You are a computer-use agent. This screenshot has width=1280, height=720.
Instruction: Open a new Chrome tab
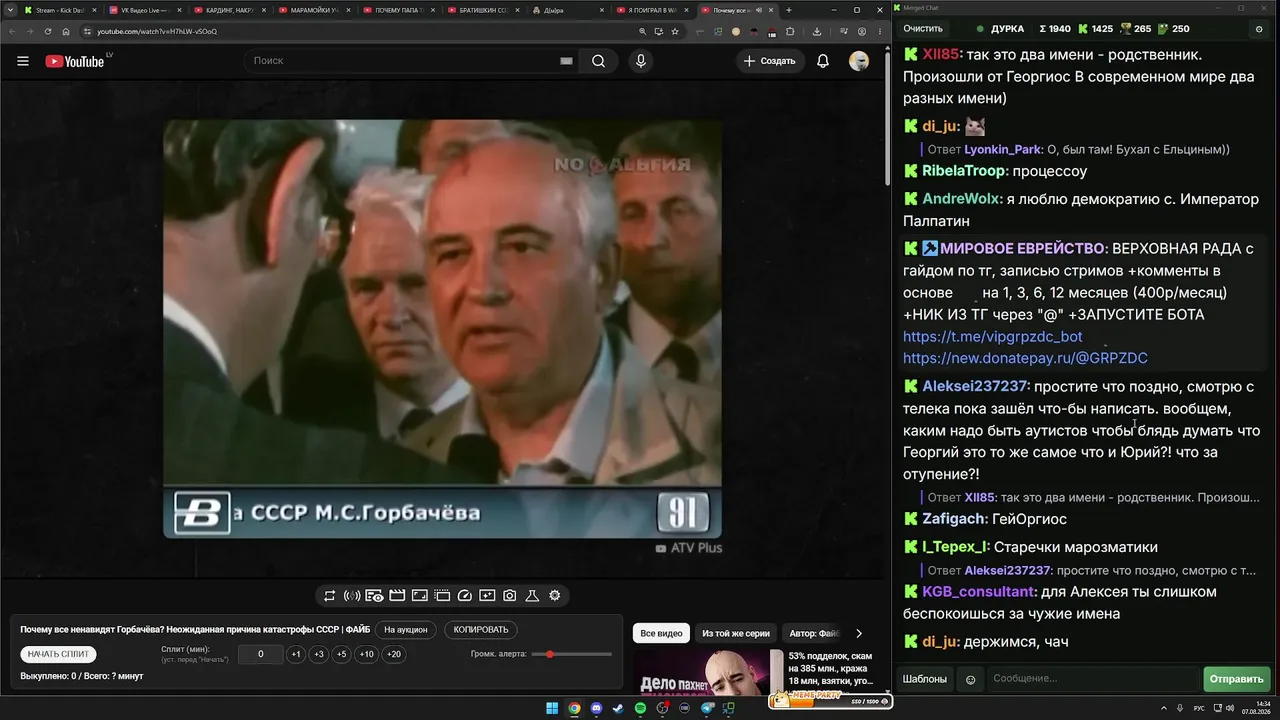[789, 10]
